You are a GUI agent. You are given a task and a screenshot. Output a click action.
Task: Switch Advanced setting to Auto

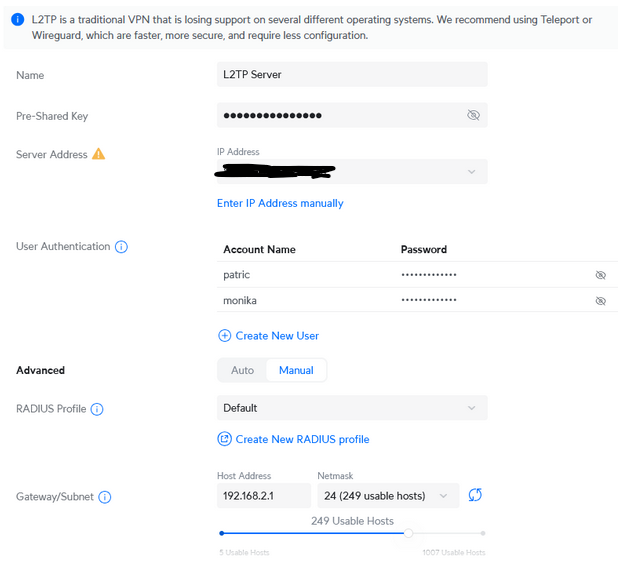point(243,370)
